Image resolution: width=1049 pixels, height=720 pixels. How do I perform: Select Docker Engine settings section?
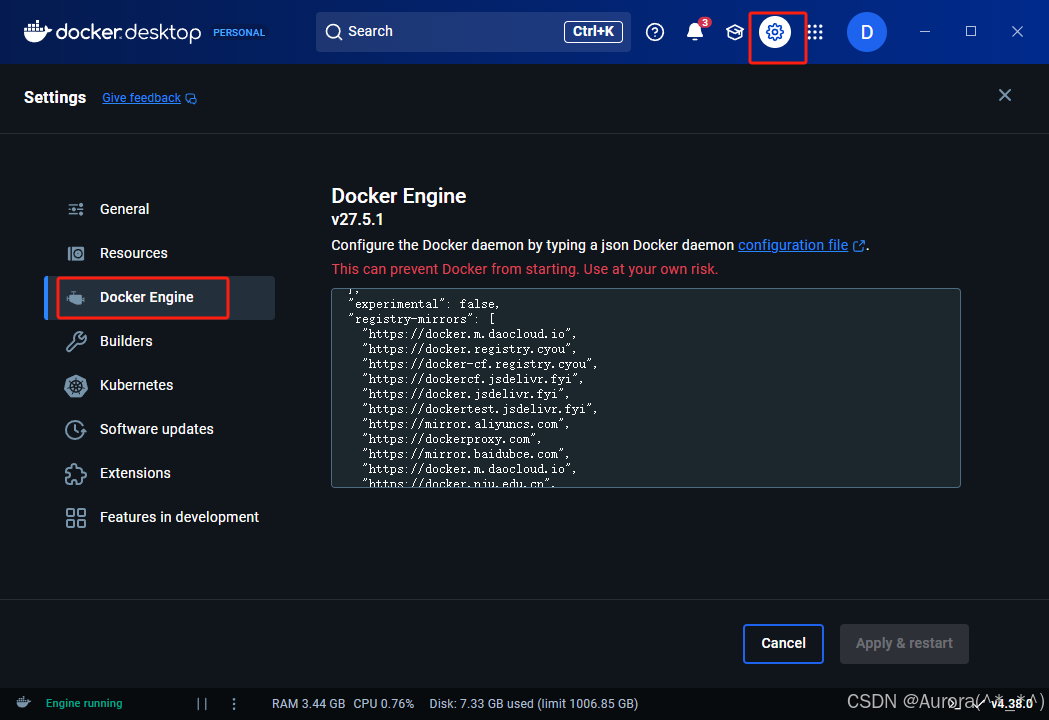pos(160,297)
